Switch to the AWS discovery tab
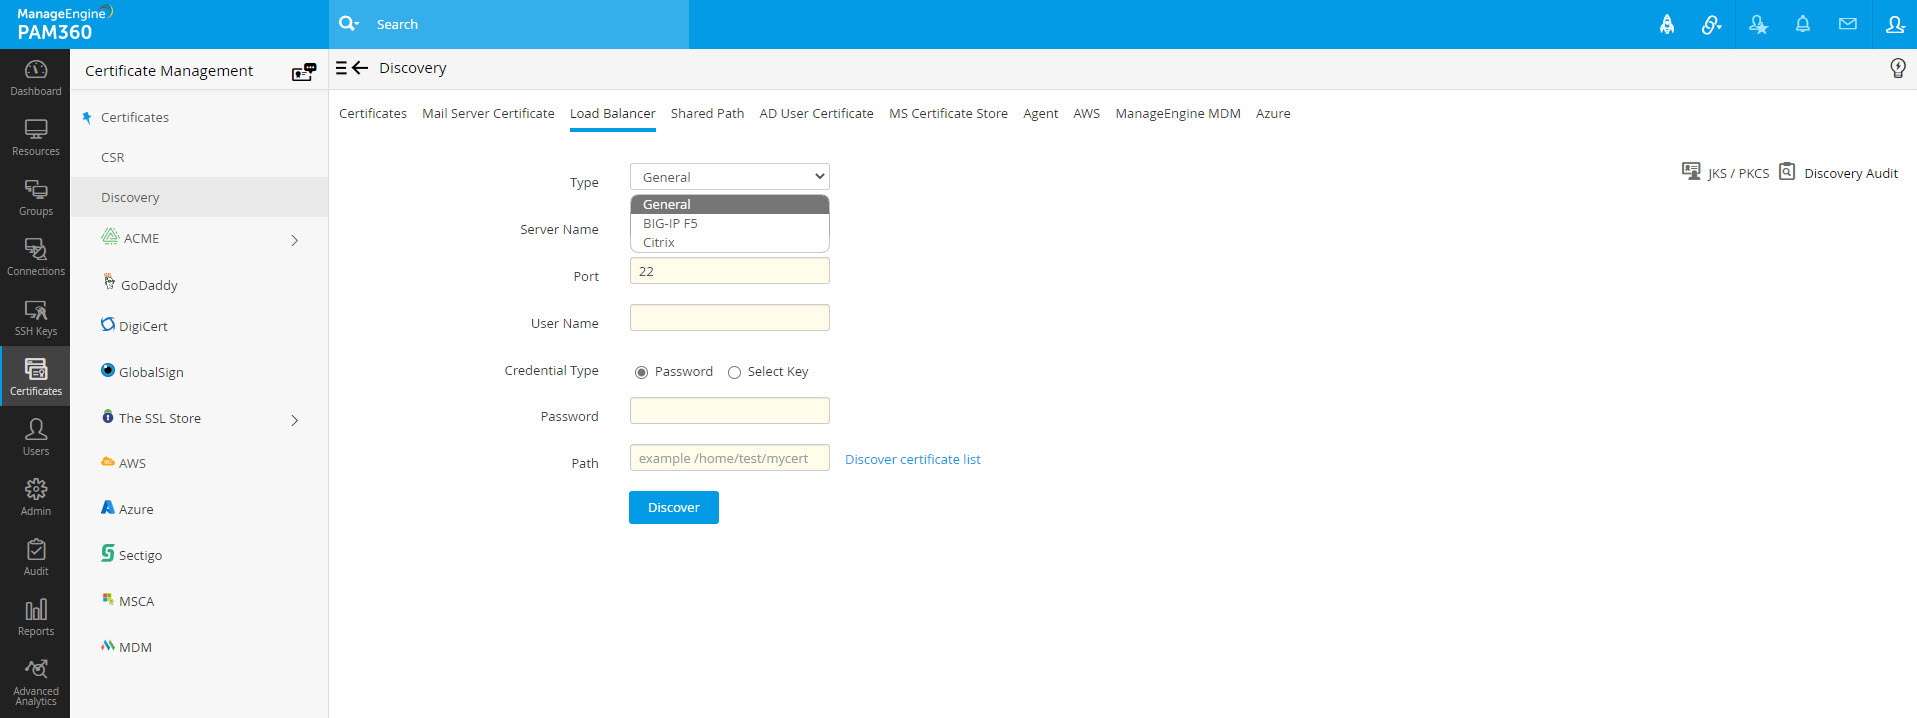The height and width of the screenshot is (718, 1917). tap(1086, 113)
